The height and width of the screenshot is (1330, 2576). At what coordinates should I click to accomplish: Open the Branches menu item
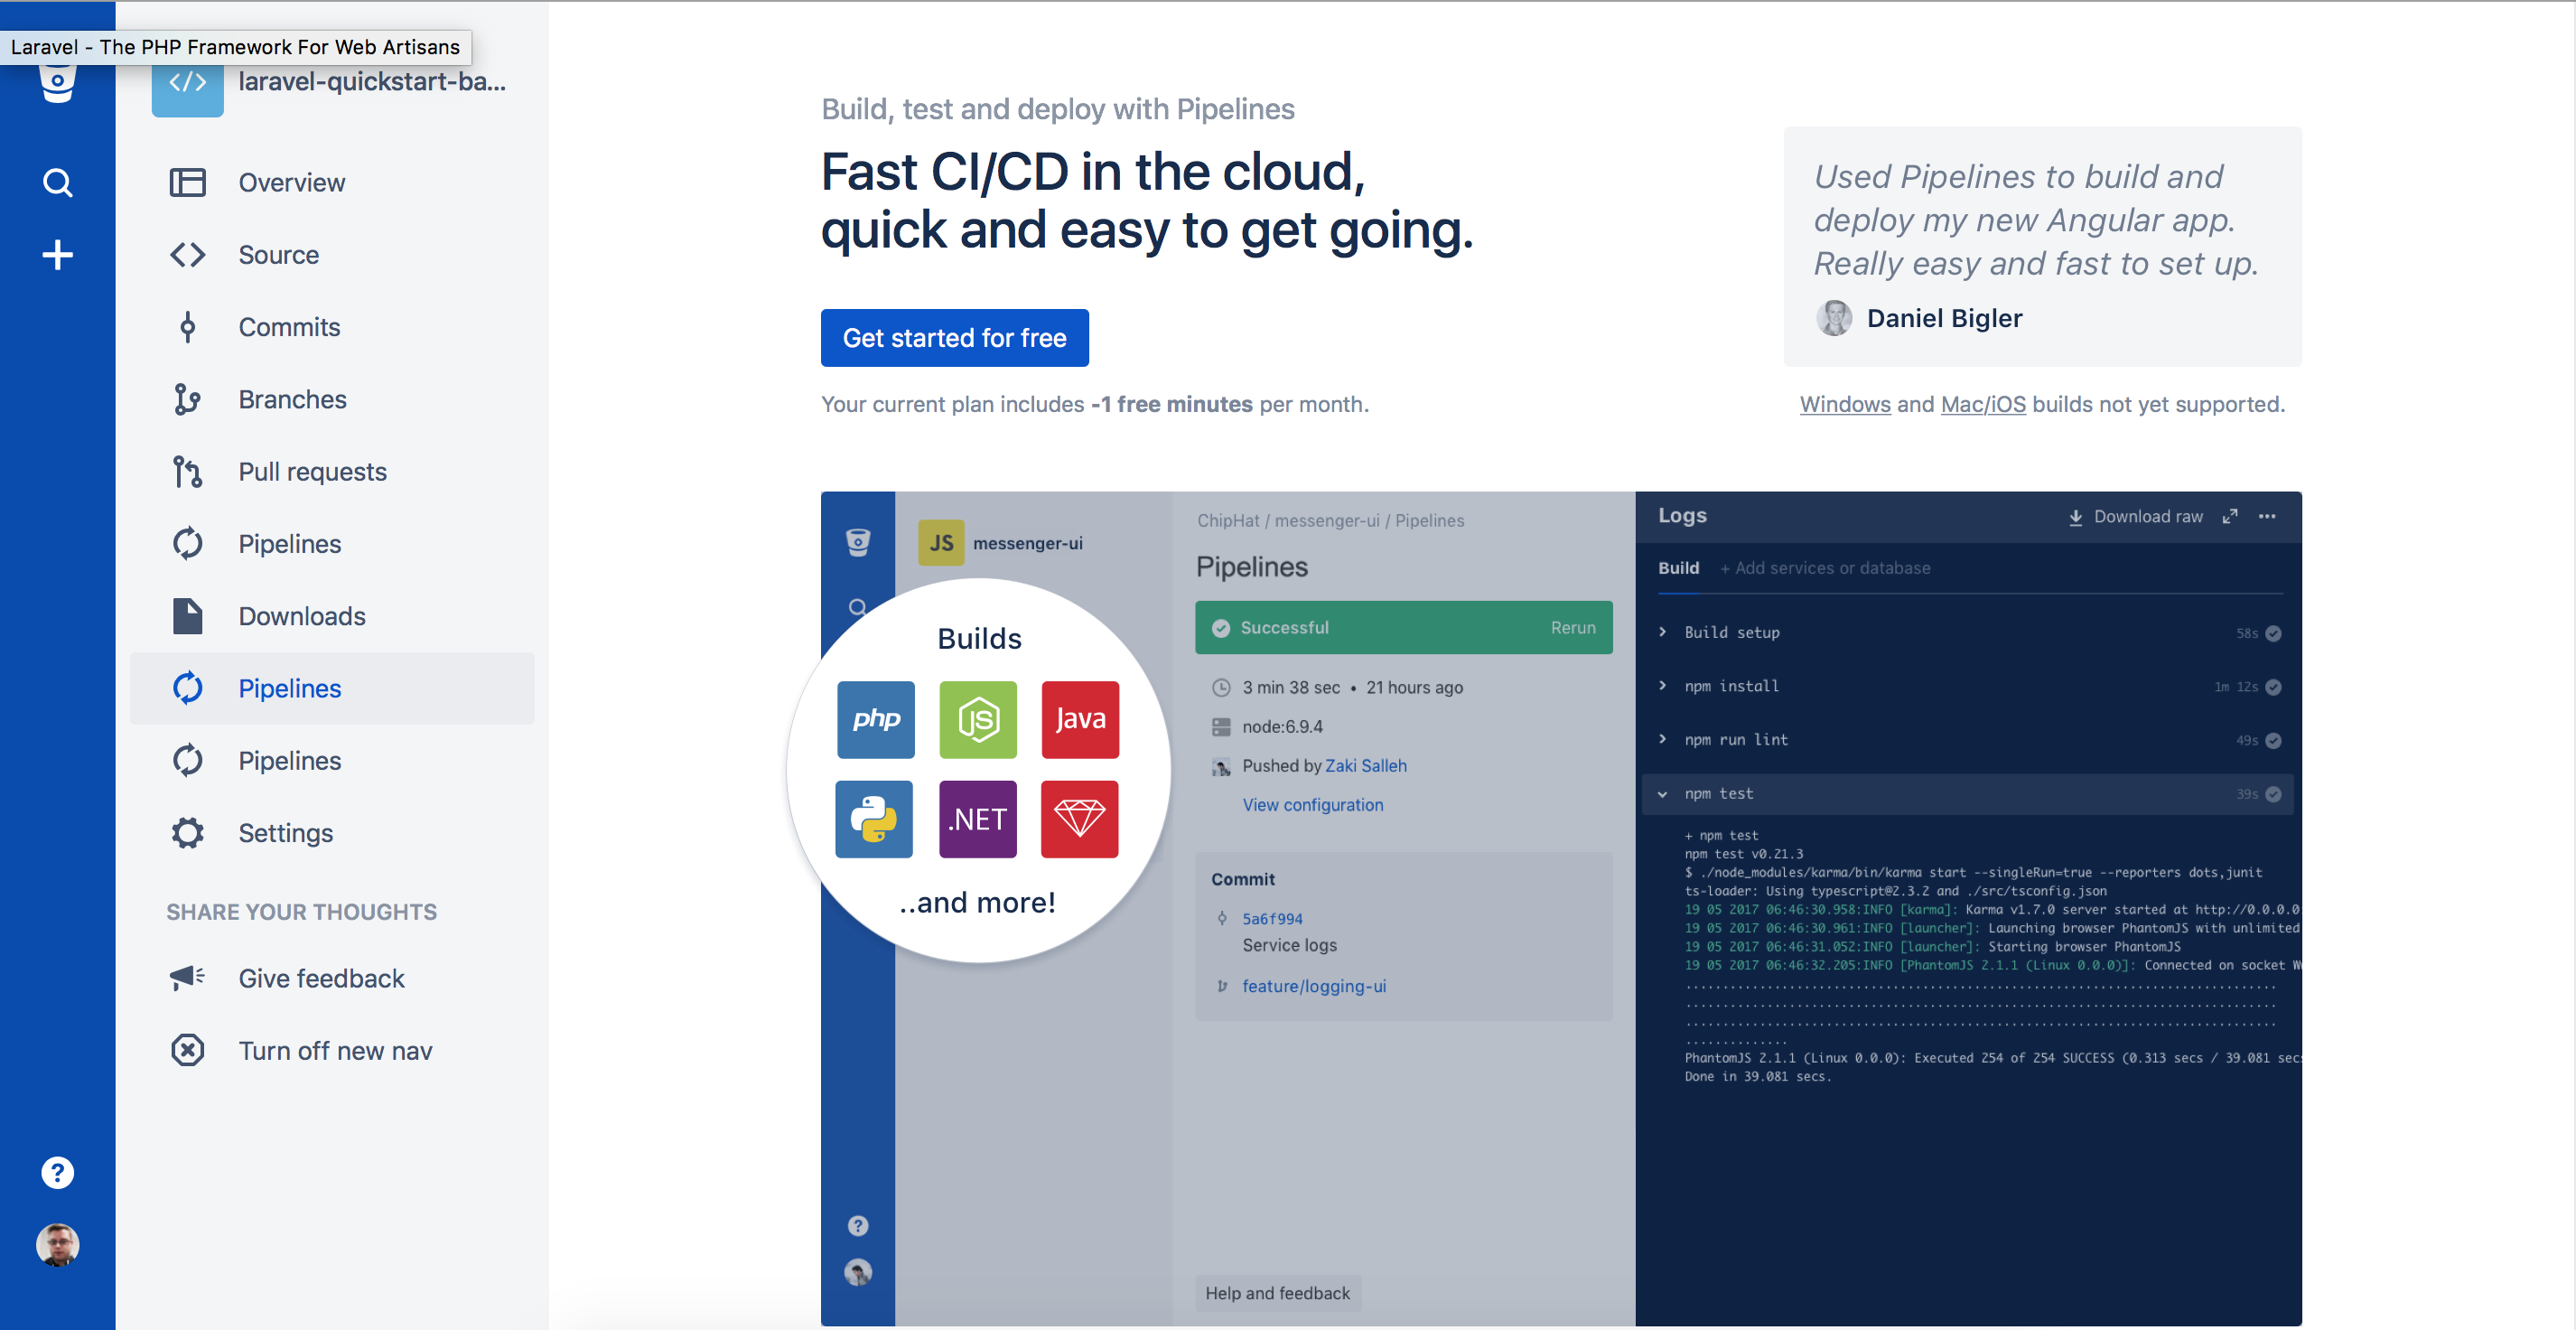pyautogui.click(x=332, y=399)
